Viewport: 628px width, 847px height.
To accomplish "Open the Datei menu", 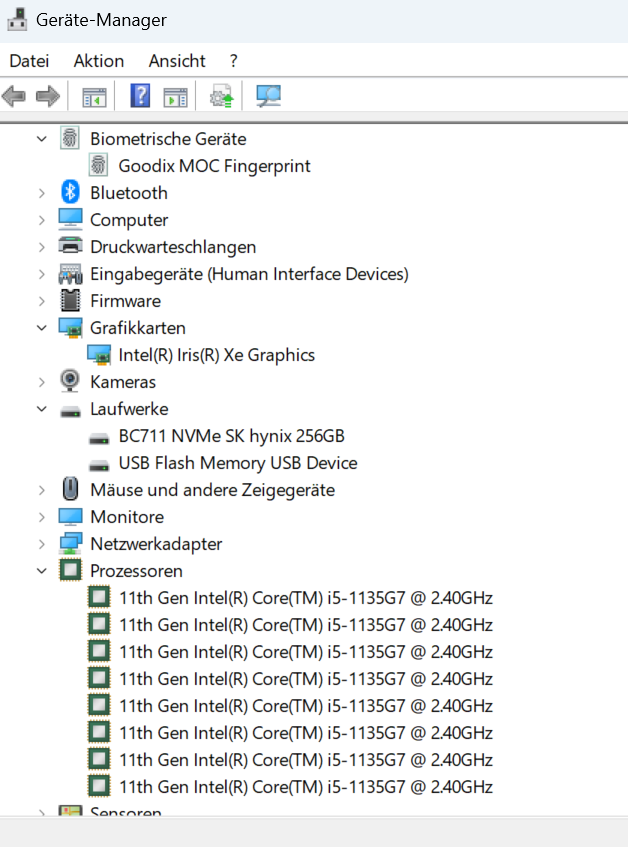I will (29, 60).
